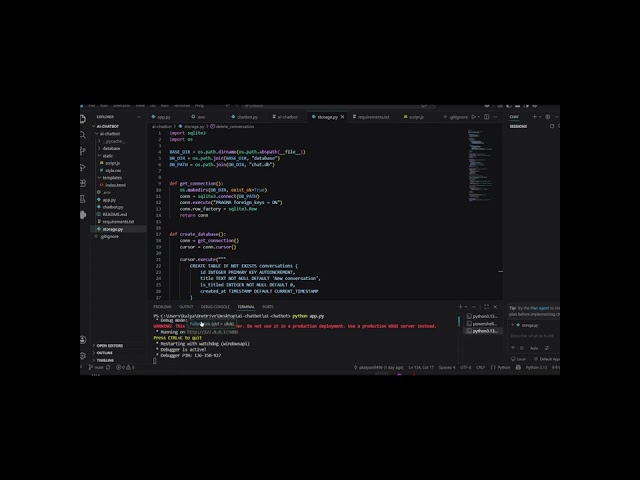Viewport: 640px width, 480px height.
Task: Click the main branch status bar item
Action: coord(96,367)
